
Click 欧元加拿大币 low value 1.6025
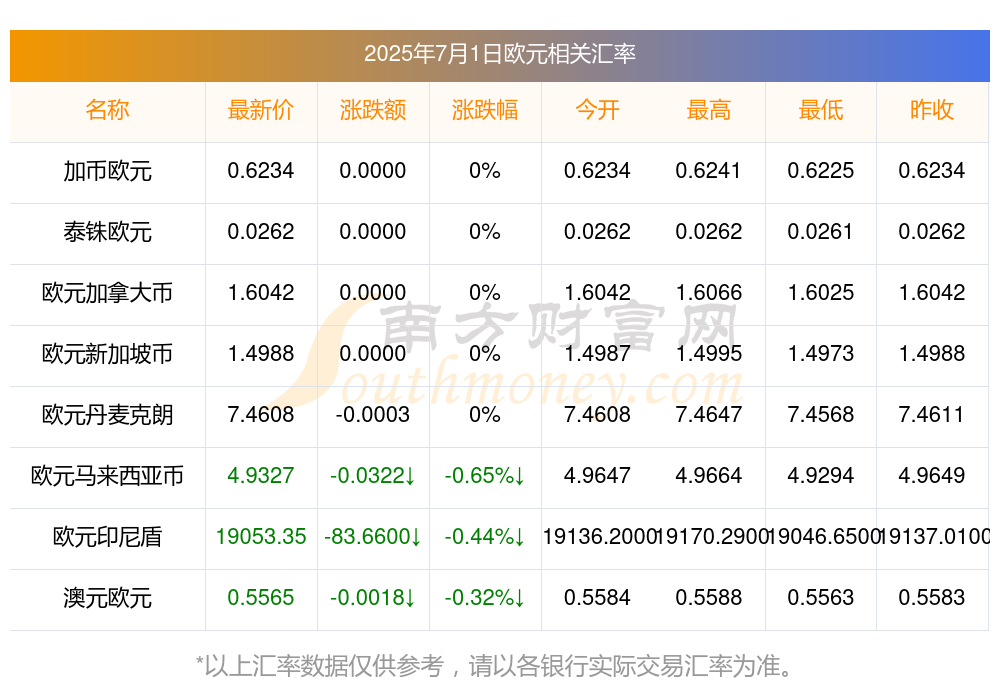[x=821, y=293]
